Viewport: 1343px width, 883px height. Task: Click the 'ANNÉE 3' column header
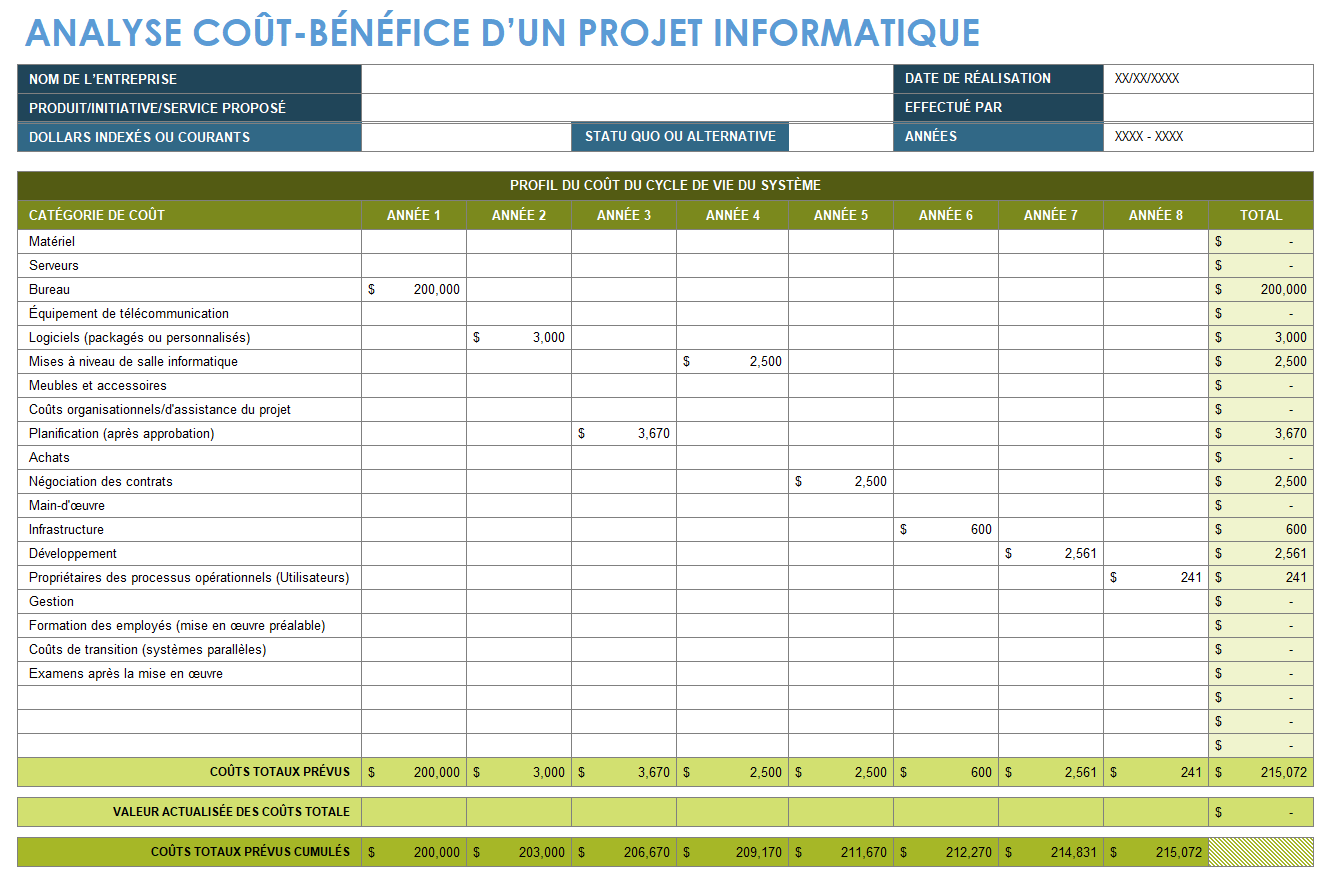coord(624,215)
